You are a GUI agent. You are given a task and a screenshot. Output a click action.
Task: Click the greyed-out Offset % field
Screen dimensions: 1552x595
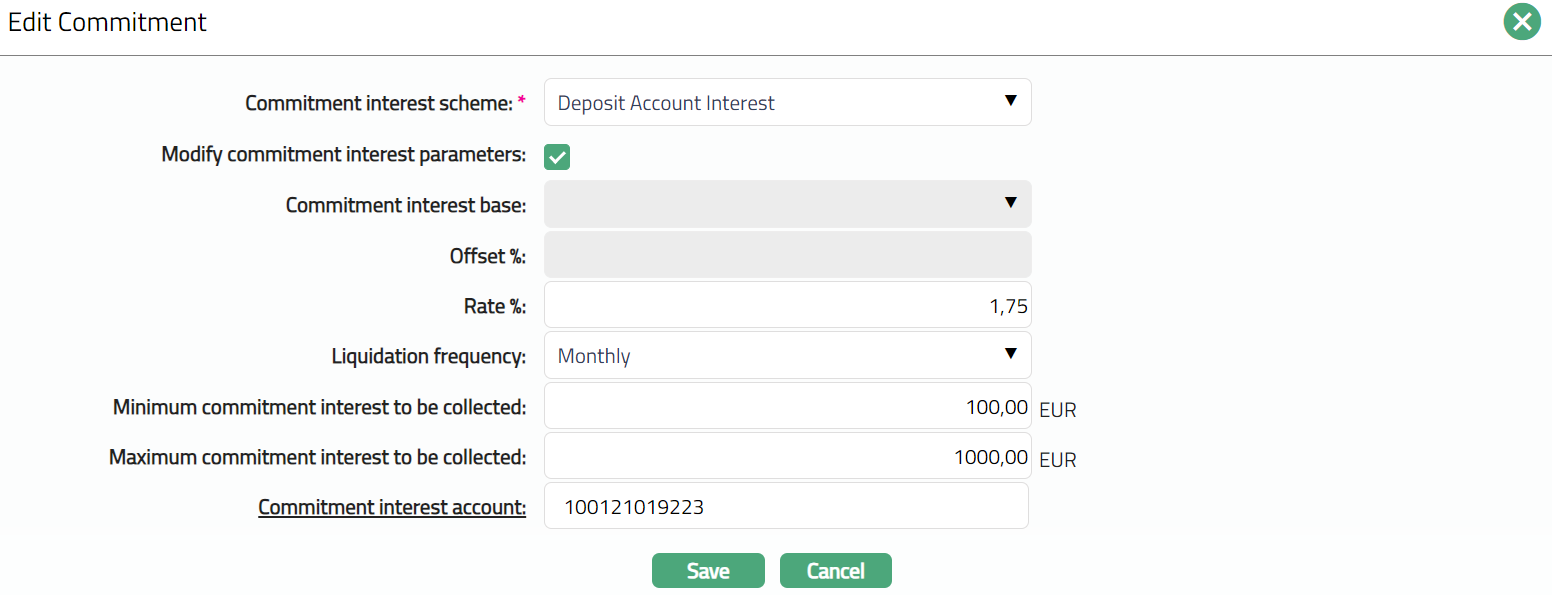(787, 255)
